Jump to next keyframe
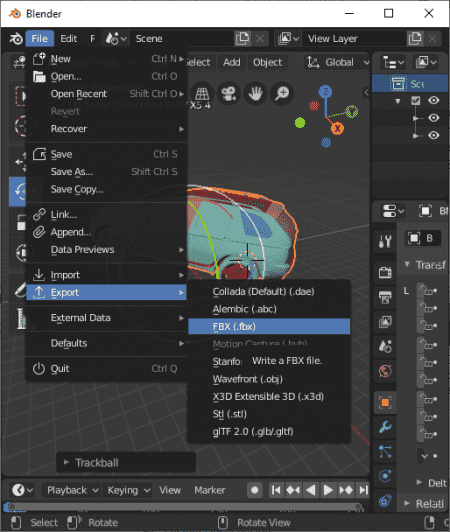 point(346,490)
